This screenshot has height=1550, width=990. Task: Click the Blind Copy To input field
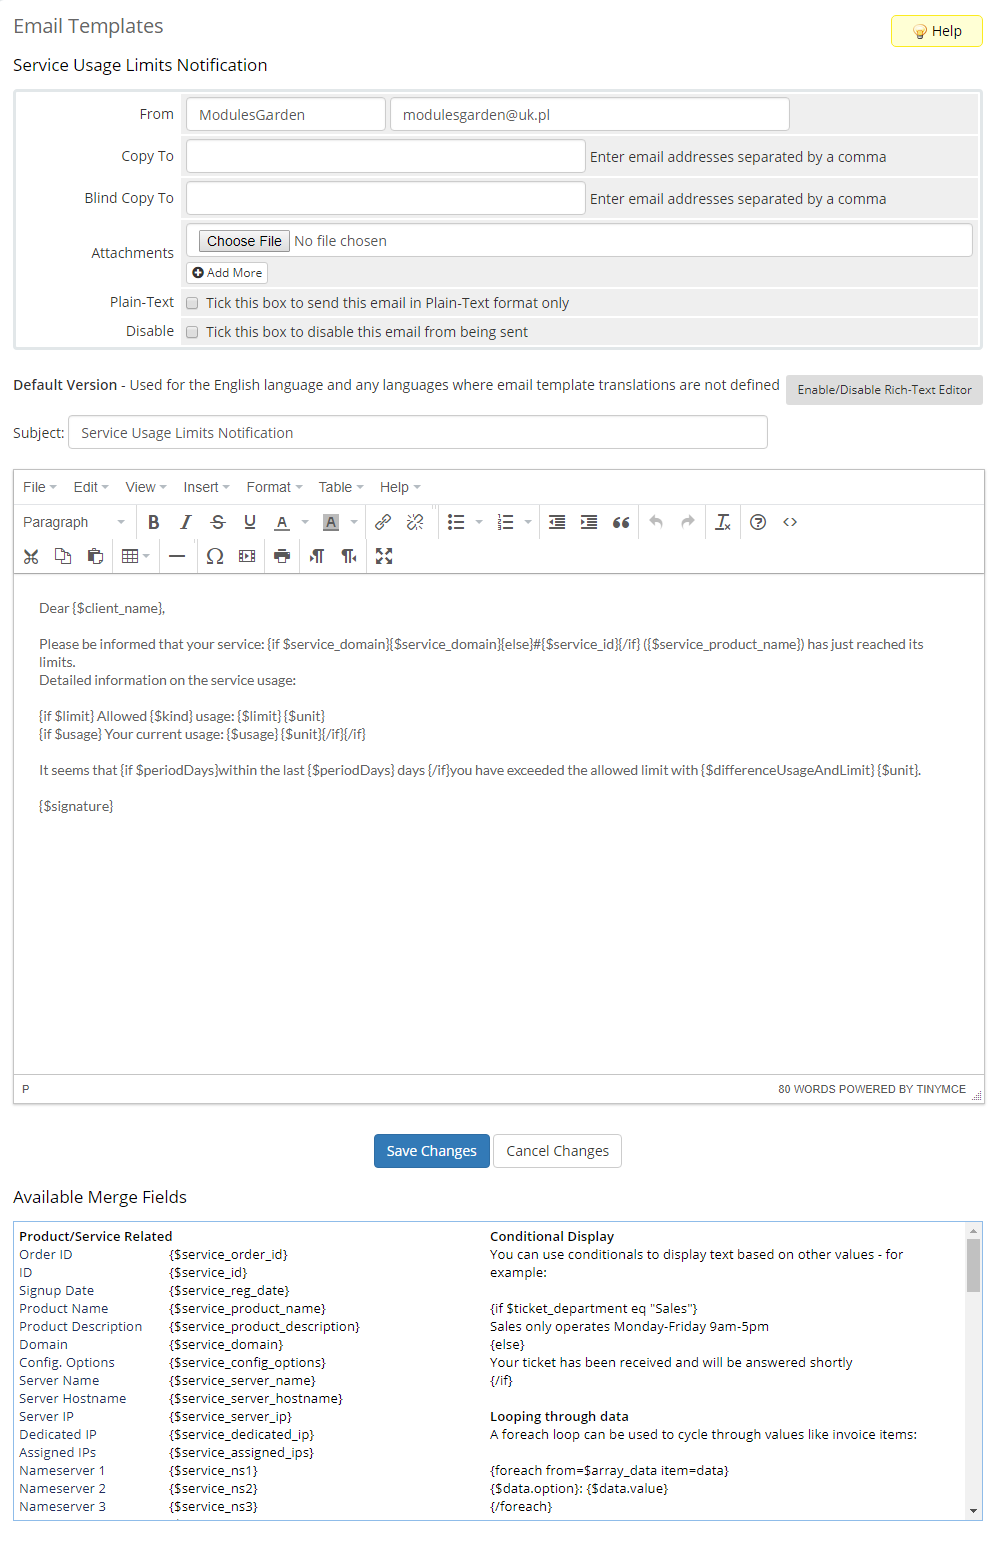[386, 198]
